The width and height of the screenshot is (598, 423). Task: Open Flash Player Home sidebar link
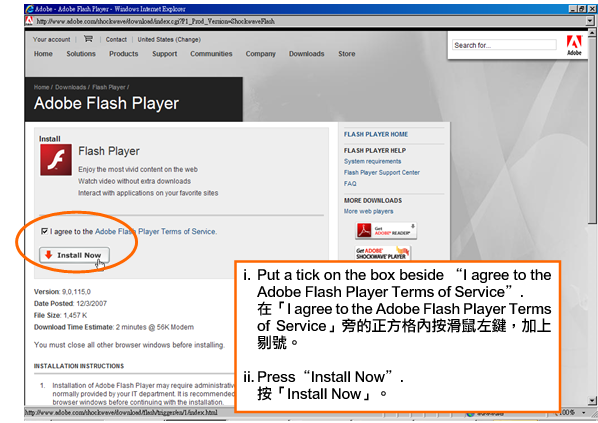coord(376,134)
